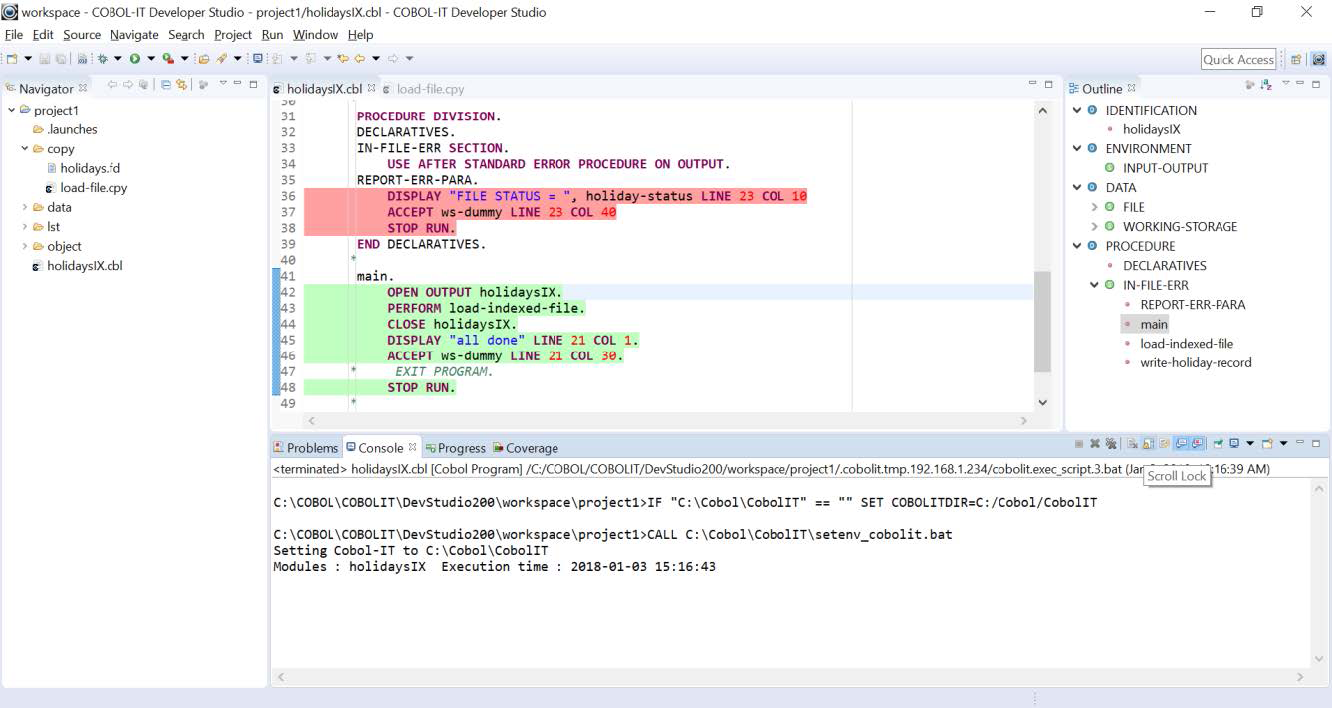Click the Debug bug icon in toolbar
This screenshot has height=708, width=1332.
(x=103, y=59)
